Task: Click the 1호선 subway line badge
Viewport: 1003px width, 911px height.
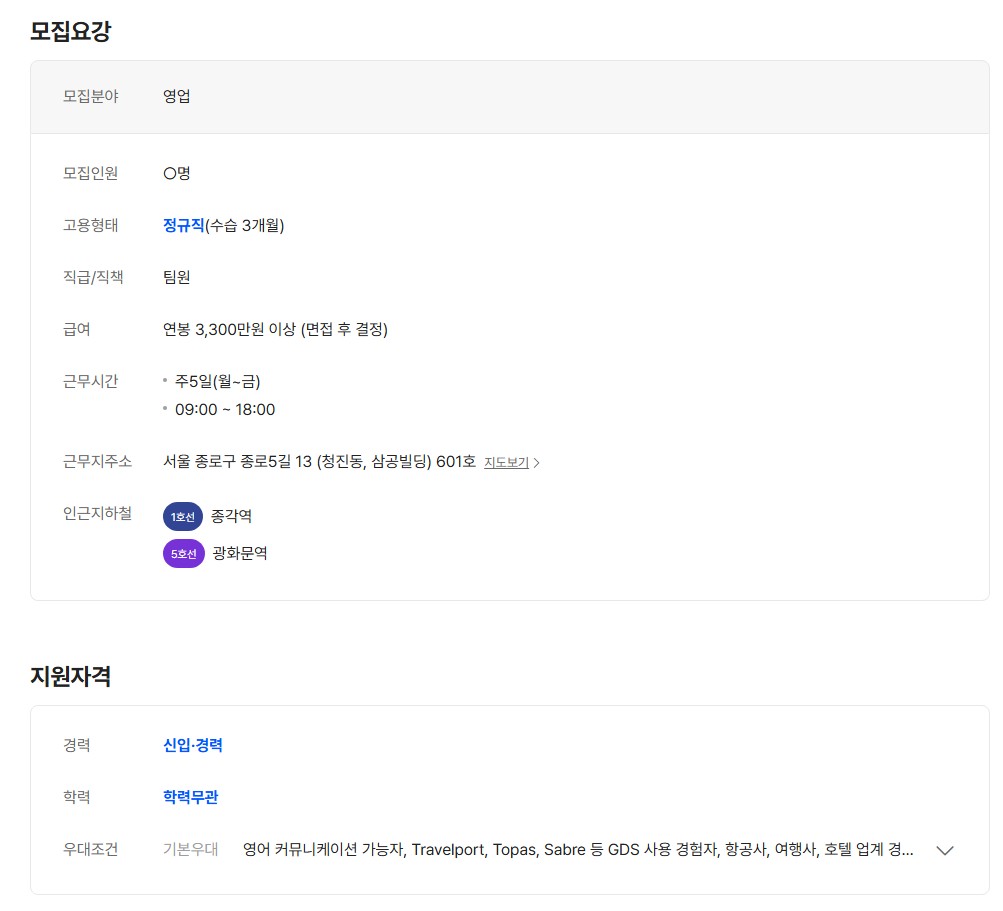Action: (182, 517)
